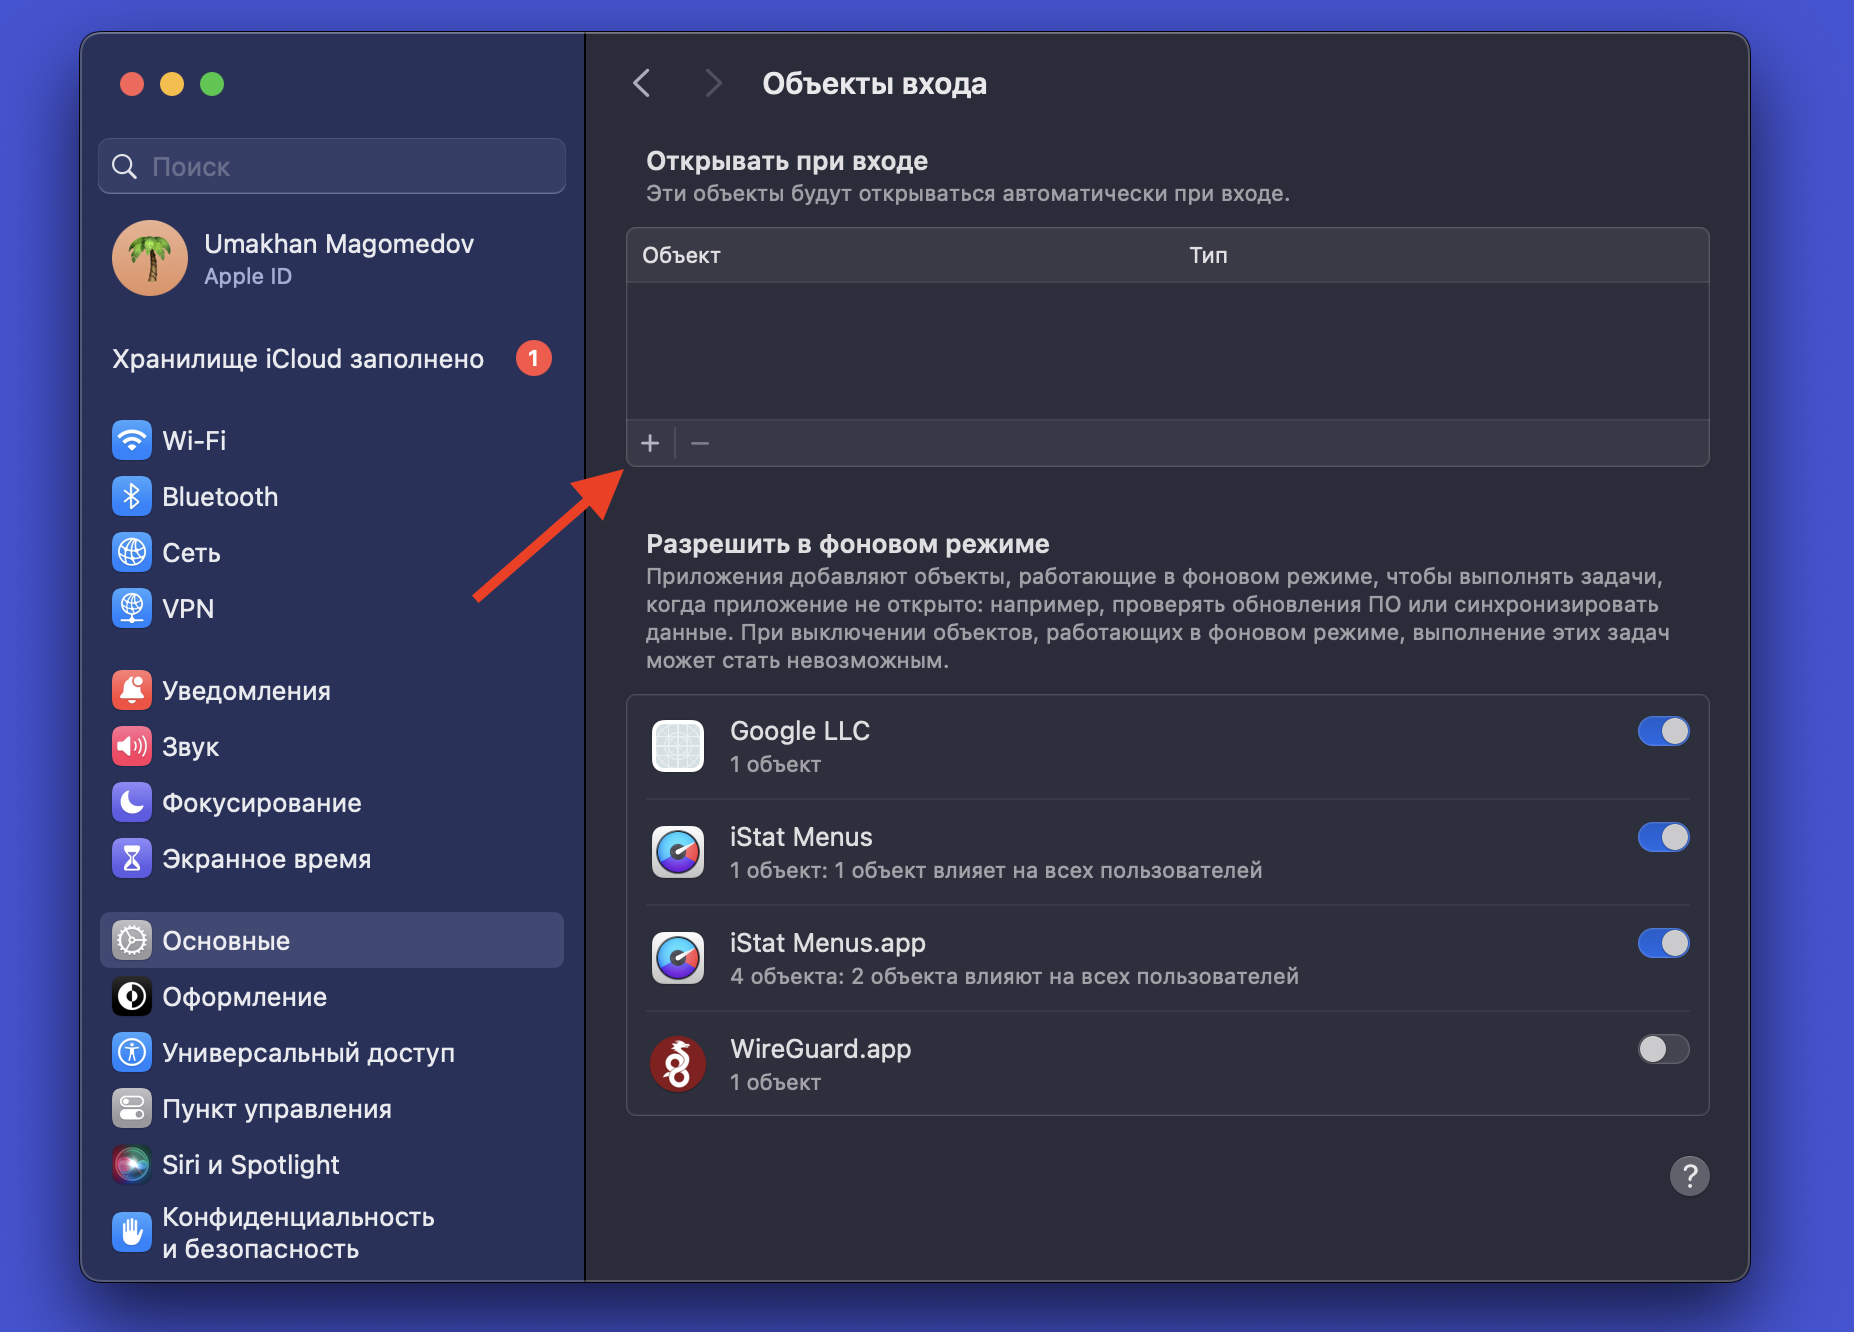Turn off iStat Menus.app toggle
Viewport: 1854px width, 1332px height.
click(1663, 943)
